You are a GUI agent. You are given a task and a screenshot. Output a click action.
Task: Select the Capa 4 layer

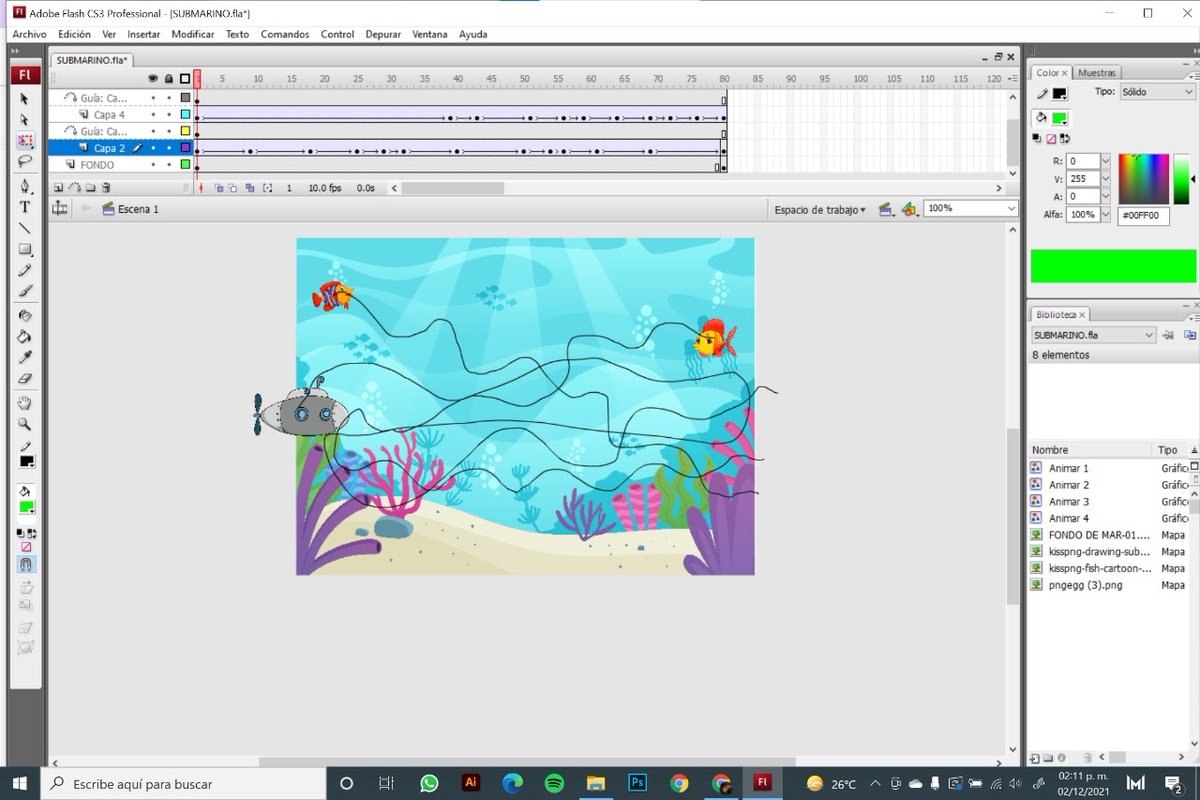(110, 115)
